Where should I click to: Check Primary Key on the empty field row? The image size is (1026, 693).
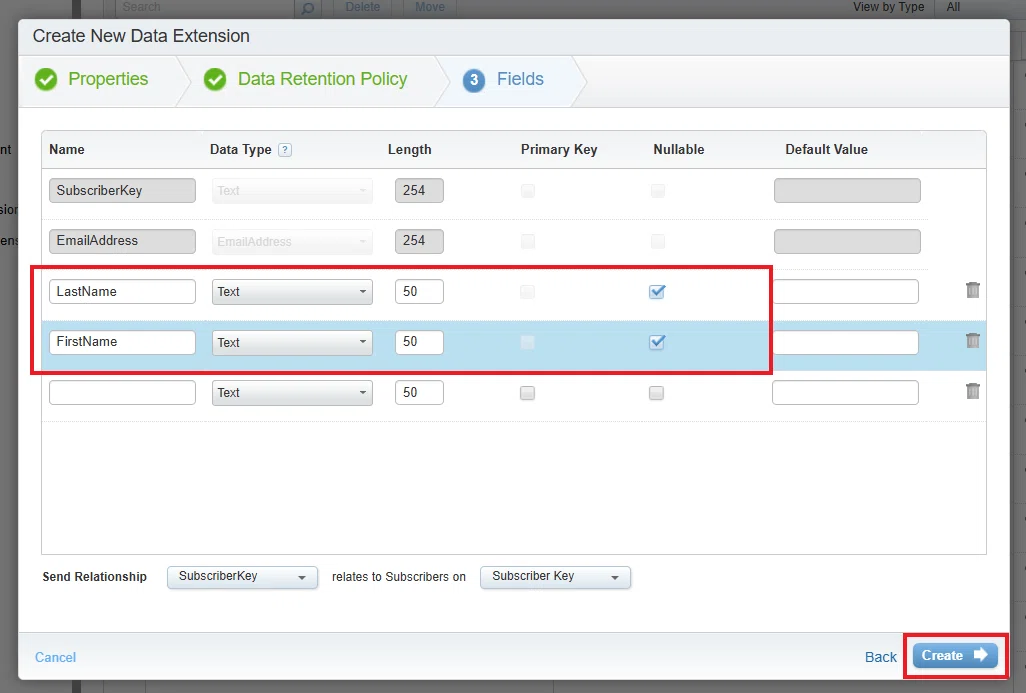click(x=527, y=393)
